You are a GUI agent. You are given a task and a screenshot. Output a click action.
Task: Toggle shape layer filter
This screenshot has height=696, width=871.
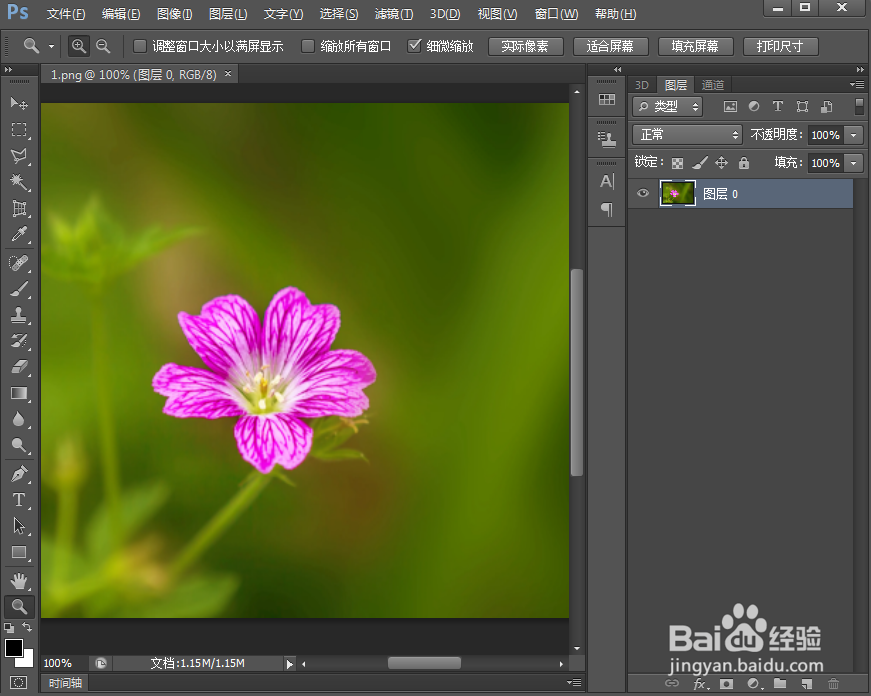pos(802,106)
